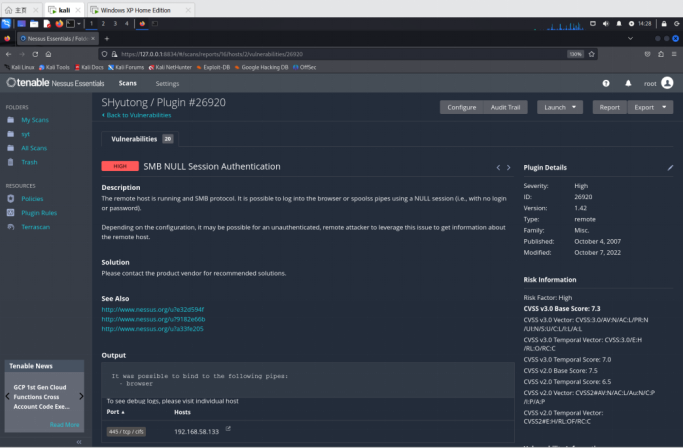Click the 445 / tcp / cifs port tag

126,431
